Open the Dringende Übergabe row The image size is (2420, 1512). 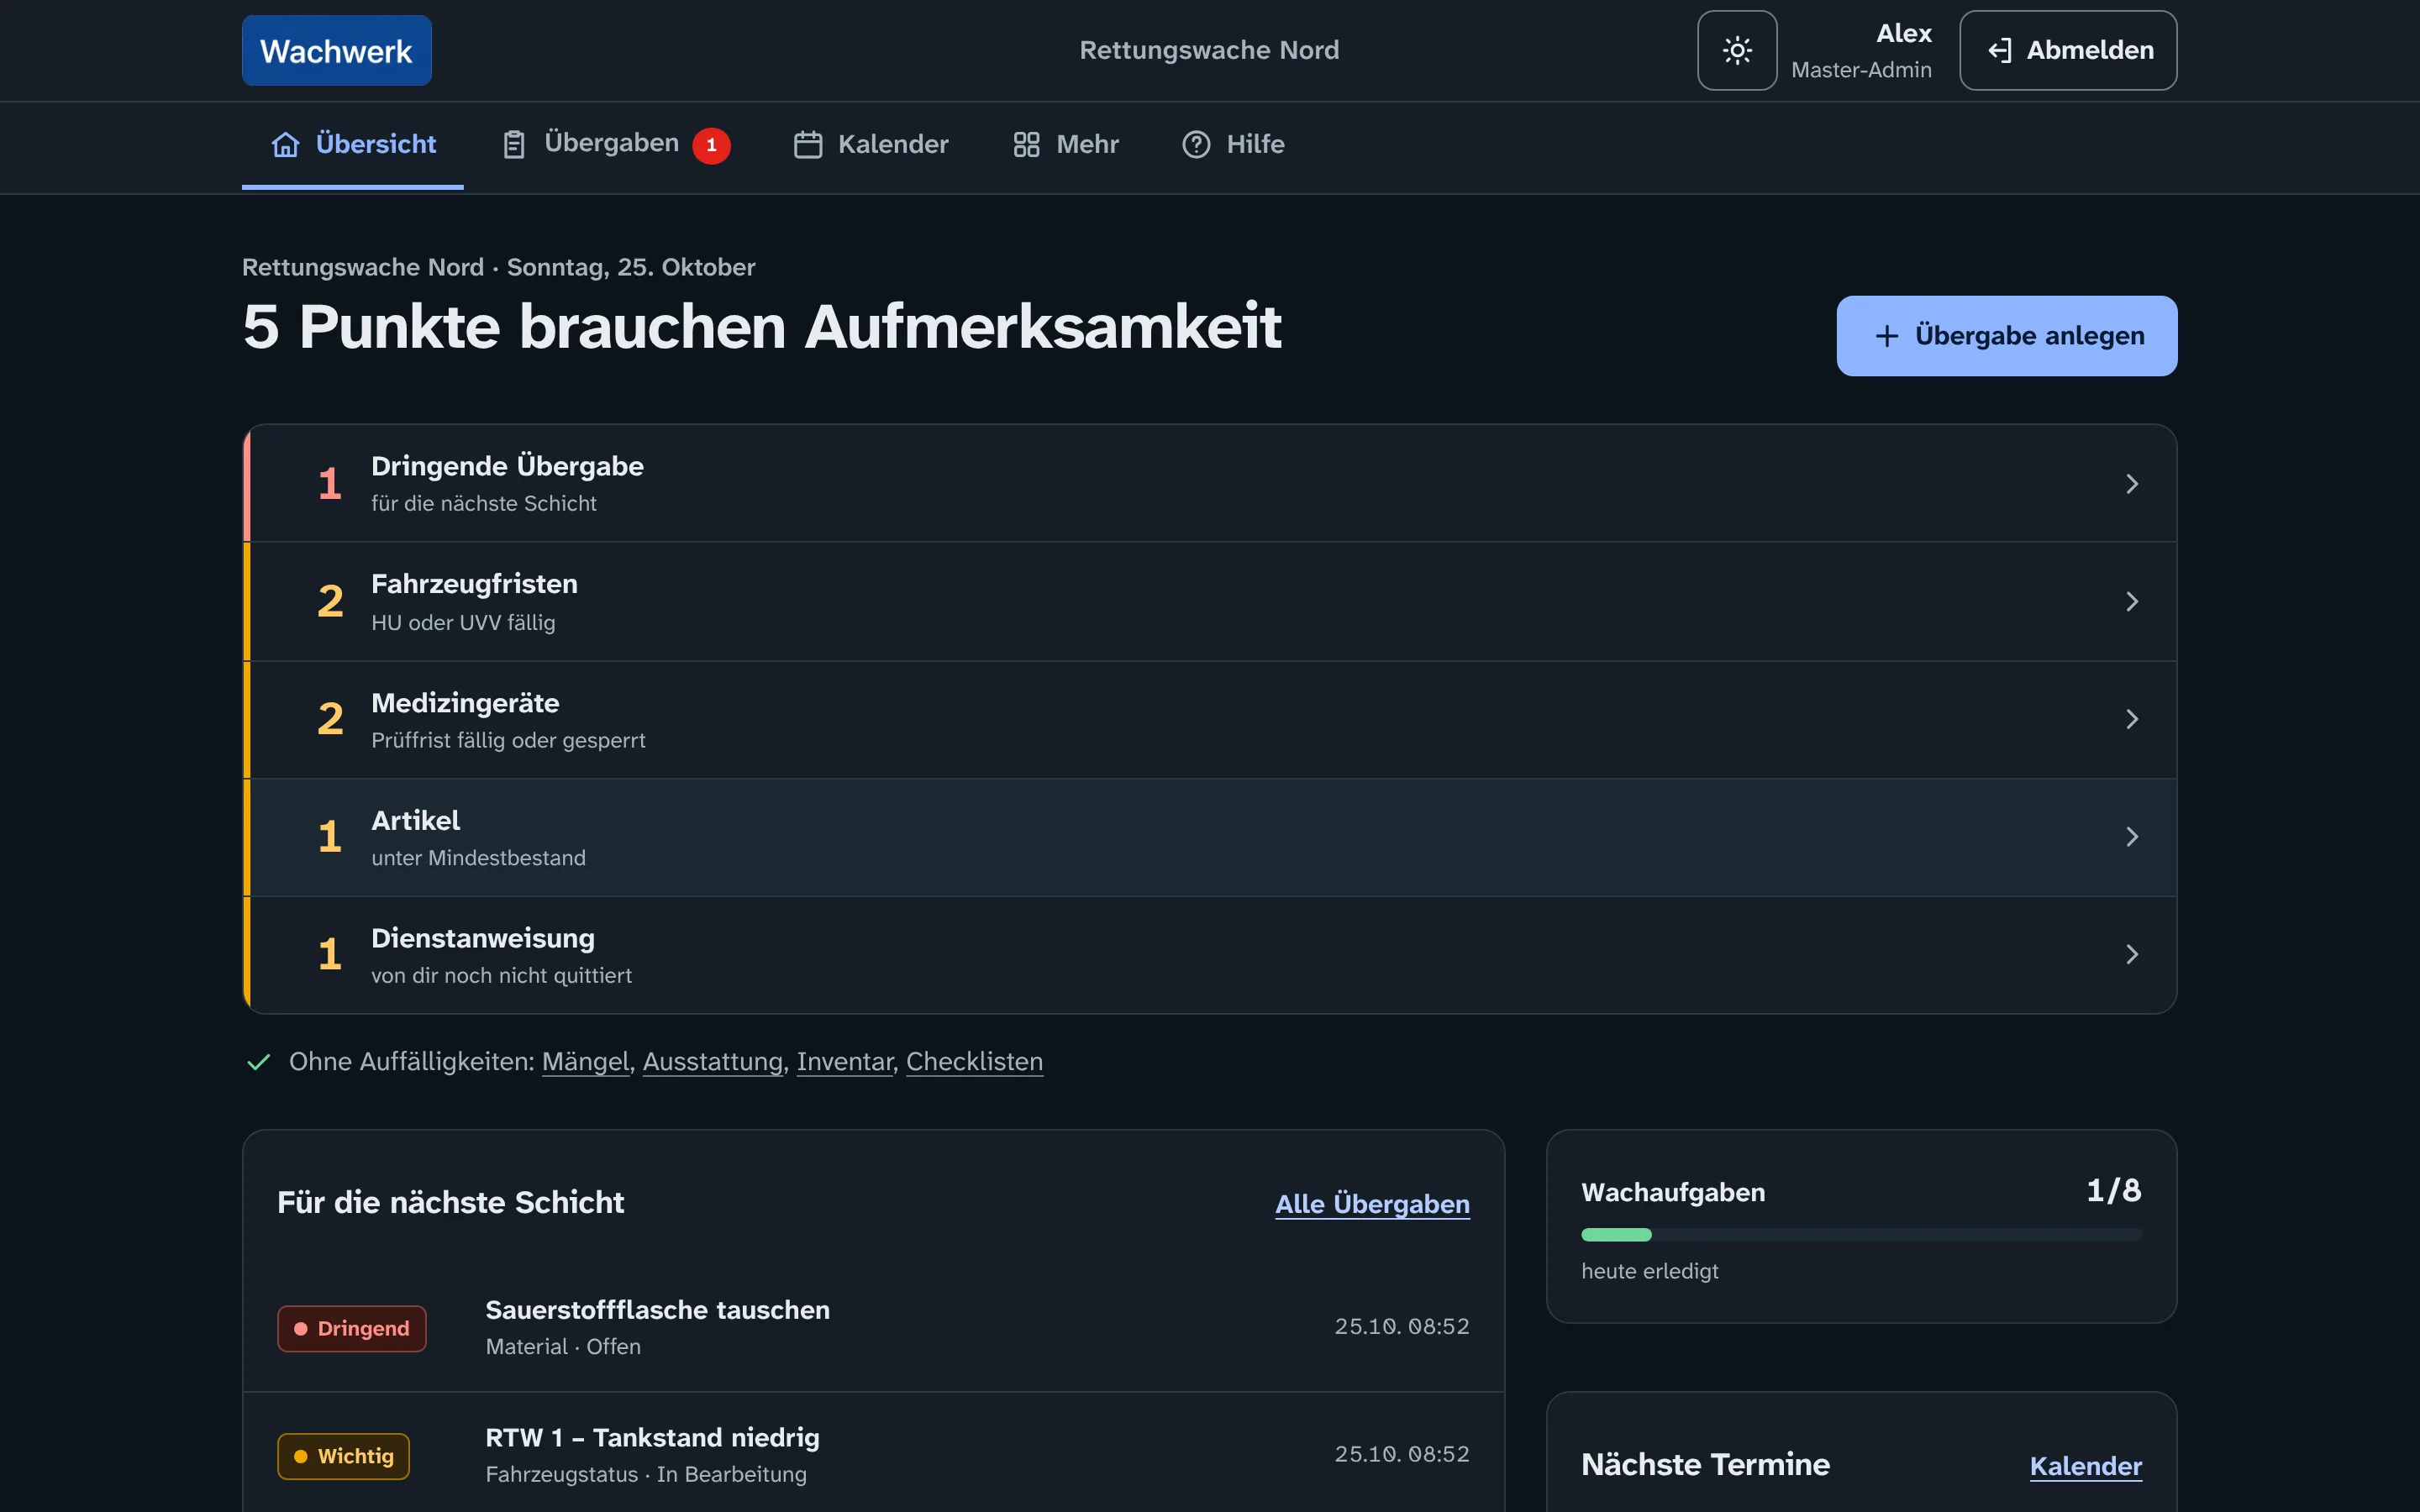(x=1210, y=484)
